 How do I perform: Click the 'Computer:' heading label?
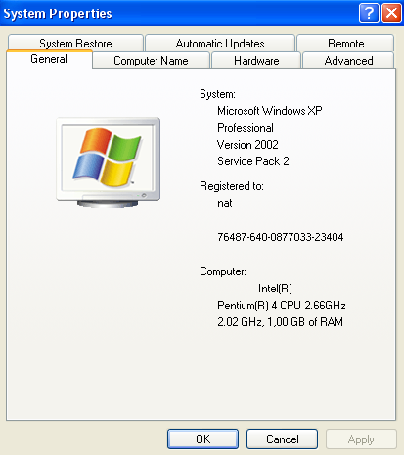coord(224,272)
